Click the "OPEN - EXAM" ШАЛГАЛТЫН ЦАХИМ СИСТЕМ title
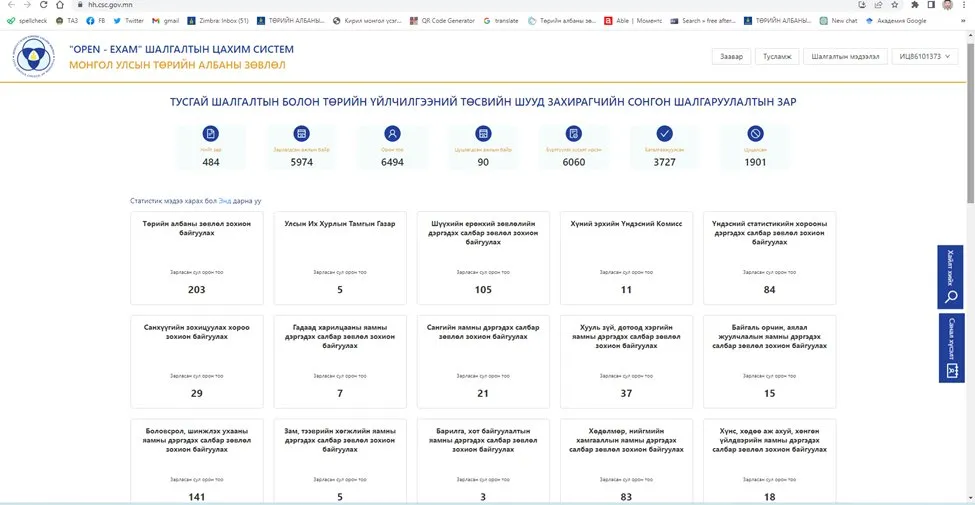This screenshot has width=975, height=505. (x=181, y=49)
